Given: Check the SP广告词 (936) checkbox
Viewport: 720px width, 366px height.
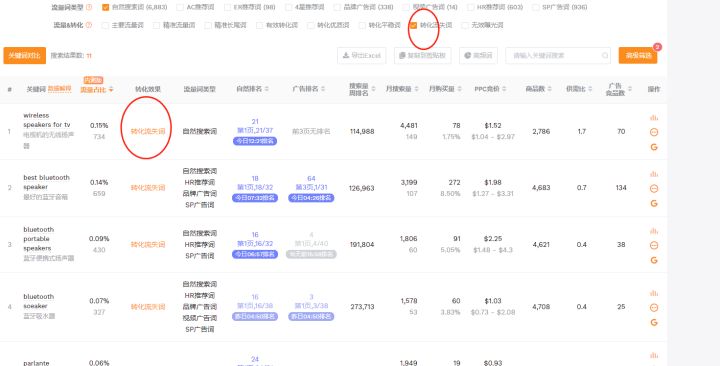Looking at the screenshot, I should [x=535, y=7].
